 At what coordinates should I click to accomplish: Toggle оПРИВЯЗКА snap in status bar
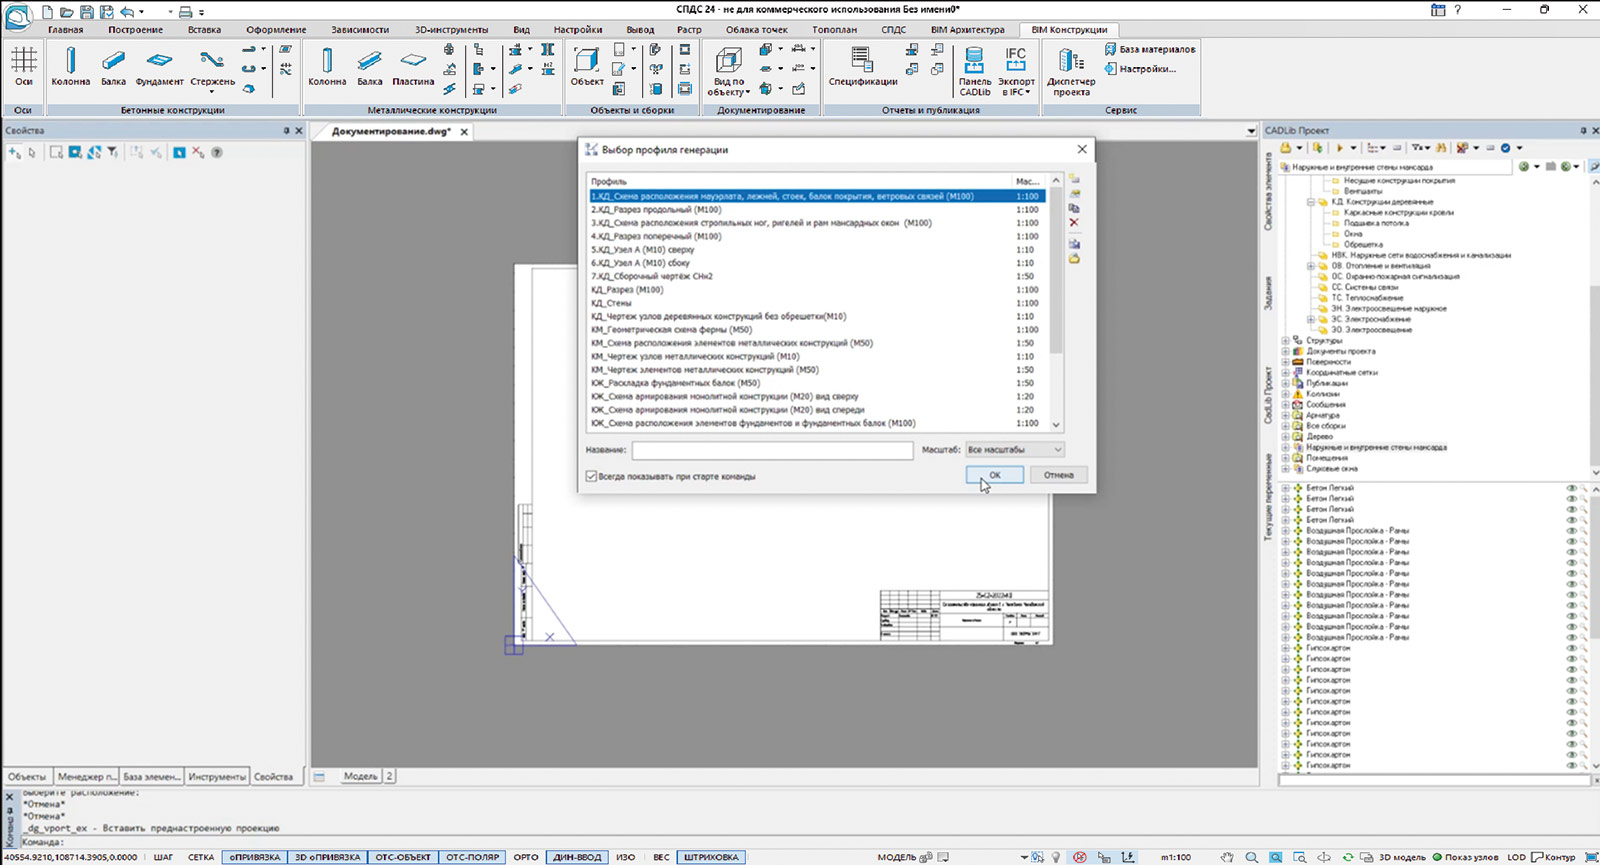[x=255, y=857]
